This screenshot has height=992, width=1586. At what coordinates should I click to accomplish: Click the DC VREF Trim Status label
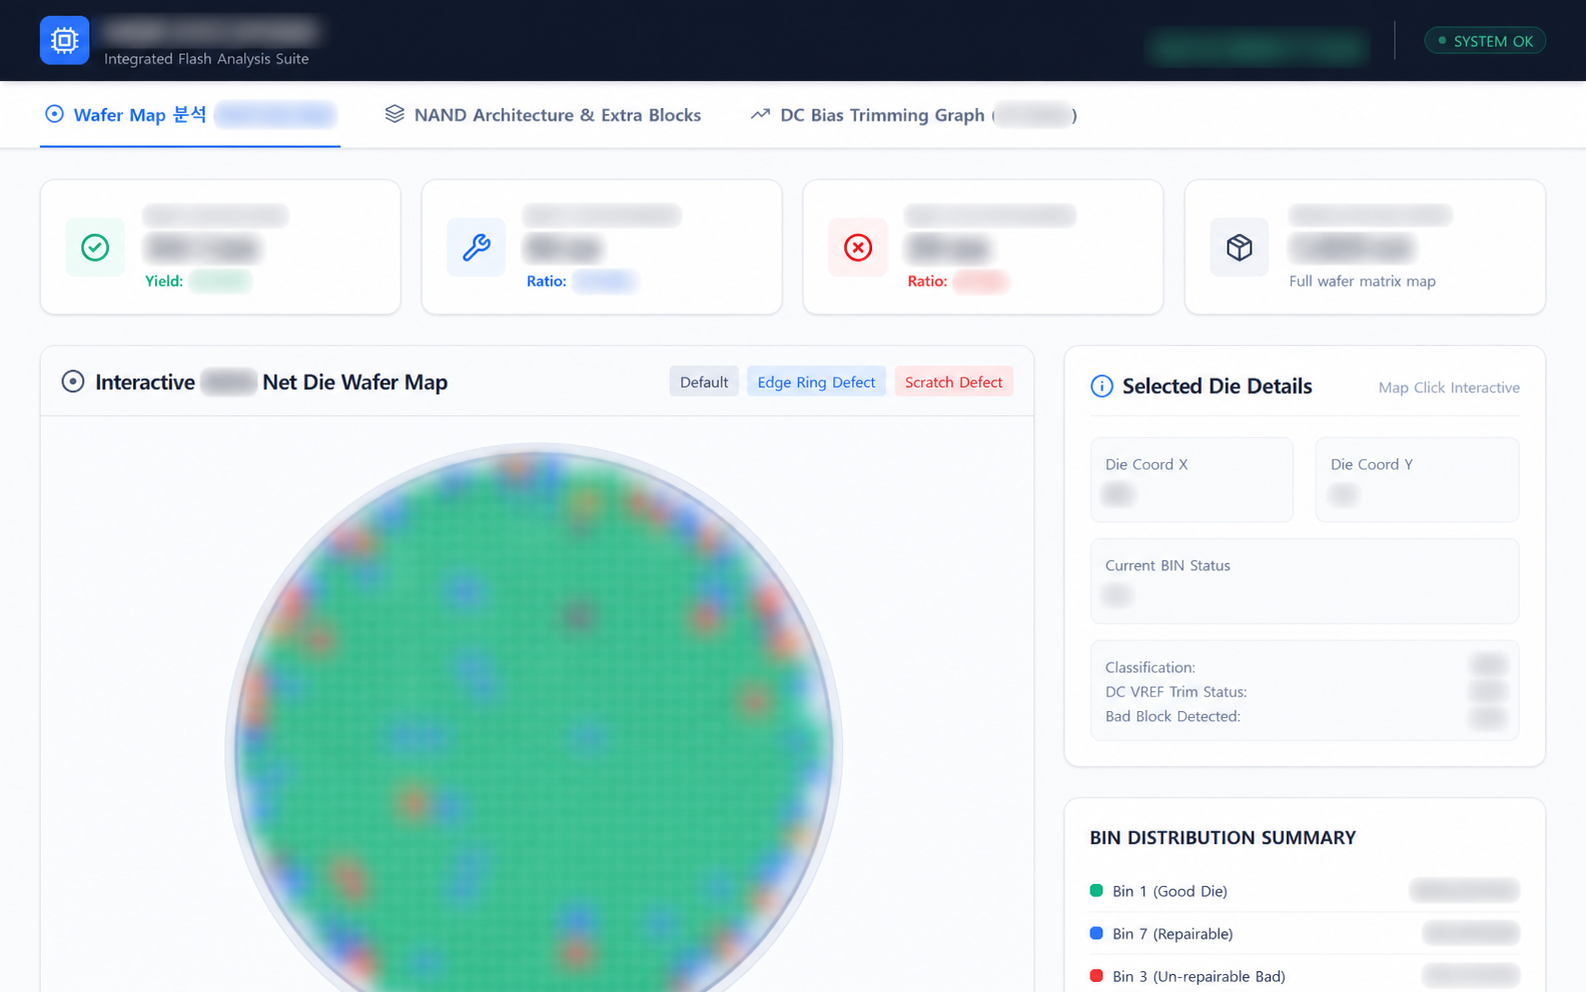click(x=1176, y=692)
